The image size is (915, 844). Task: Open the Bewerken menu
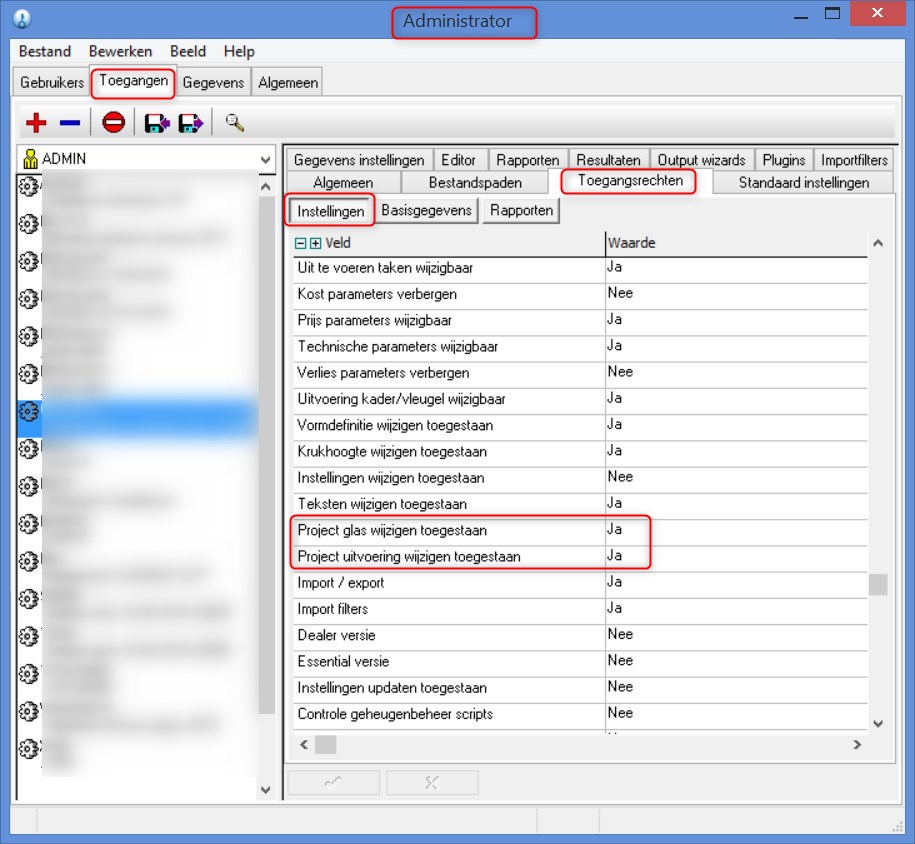pos(120,51)
